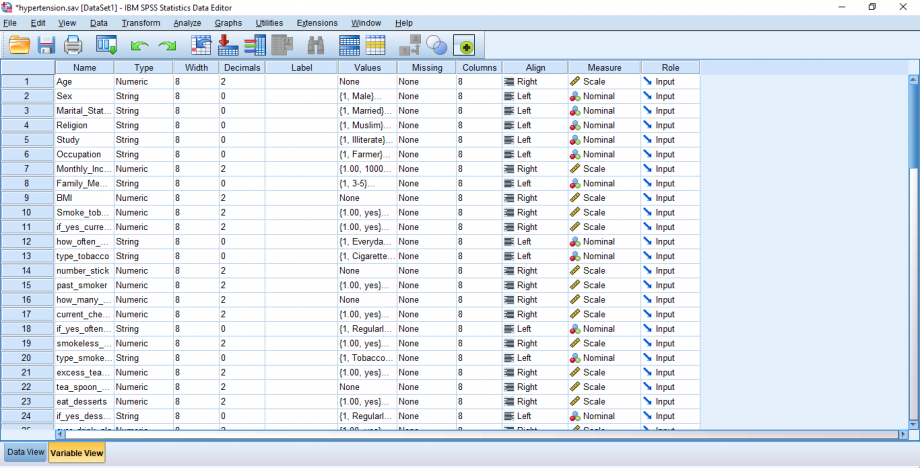Click the Values cell for Religion row
The height and width of the screenshot is (468, 920).
[x=366, y=125]
